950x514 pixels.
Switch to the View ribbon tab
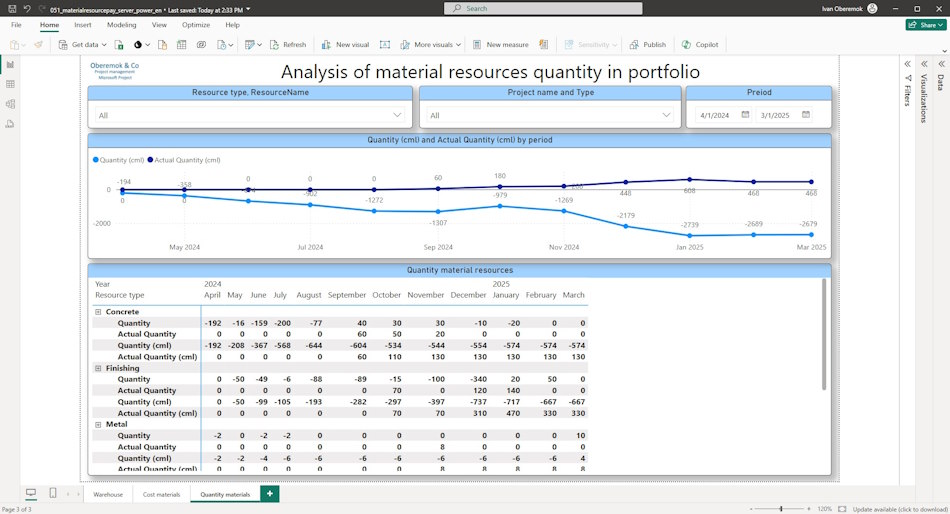[159, 25]
